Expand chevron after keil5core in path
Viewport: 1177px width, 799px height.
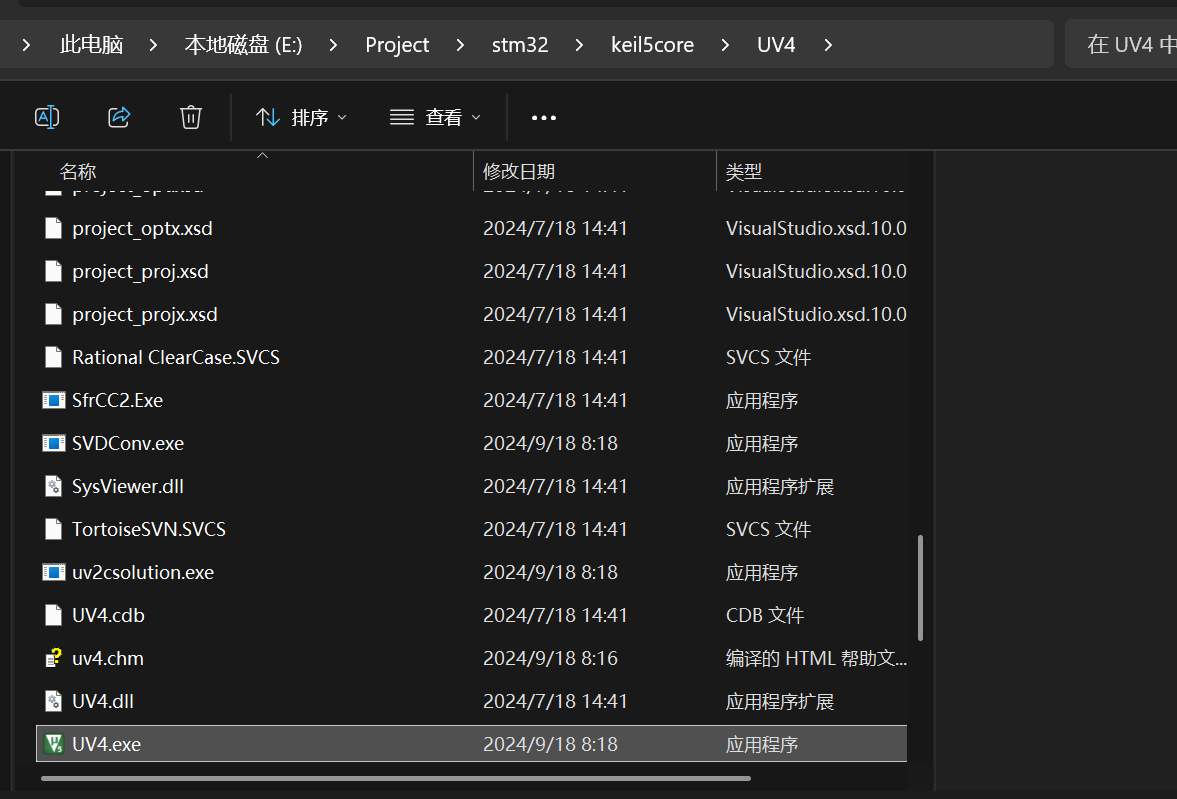725,45
